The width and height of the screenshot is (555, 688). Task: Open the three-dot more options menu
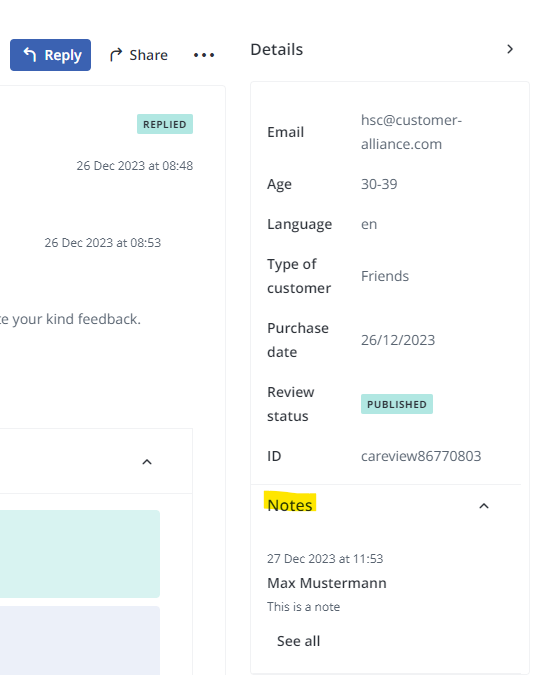[204, 55]
